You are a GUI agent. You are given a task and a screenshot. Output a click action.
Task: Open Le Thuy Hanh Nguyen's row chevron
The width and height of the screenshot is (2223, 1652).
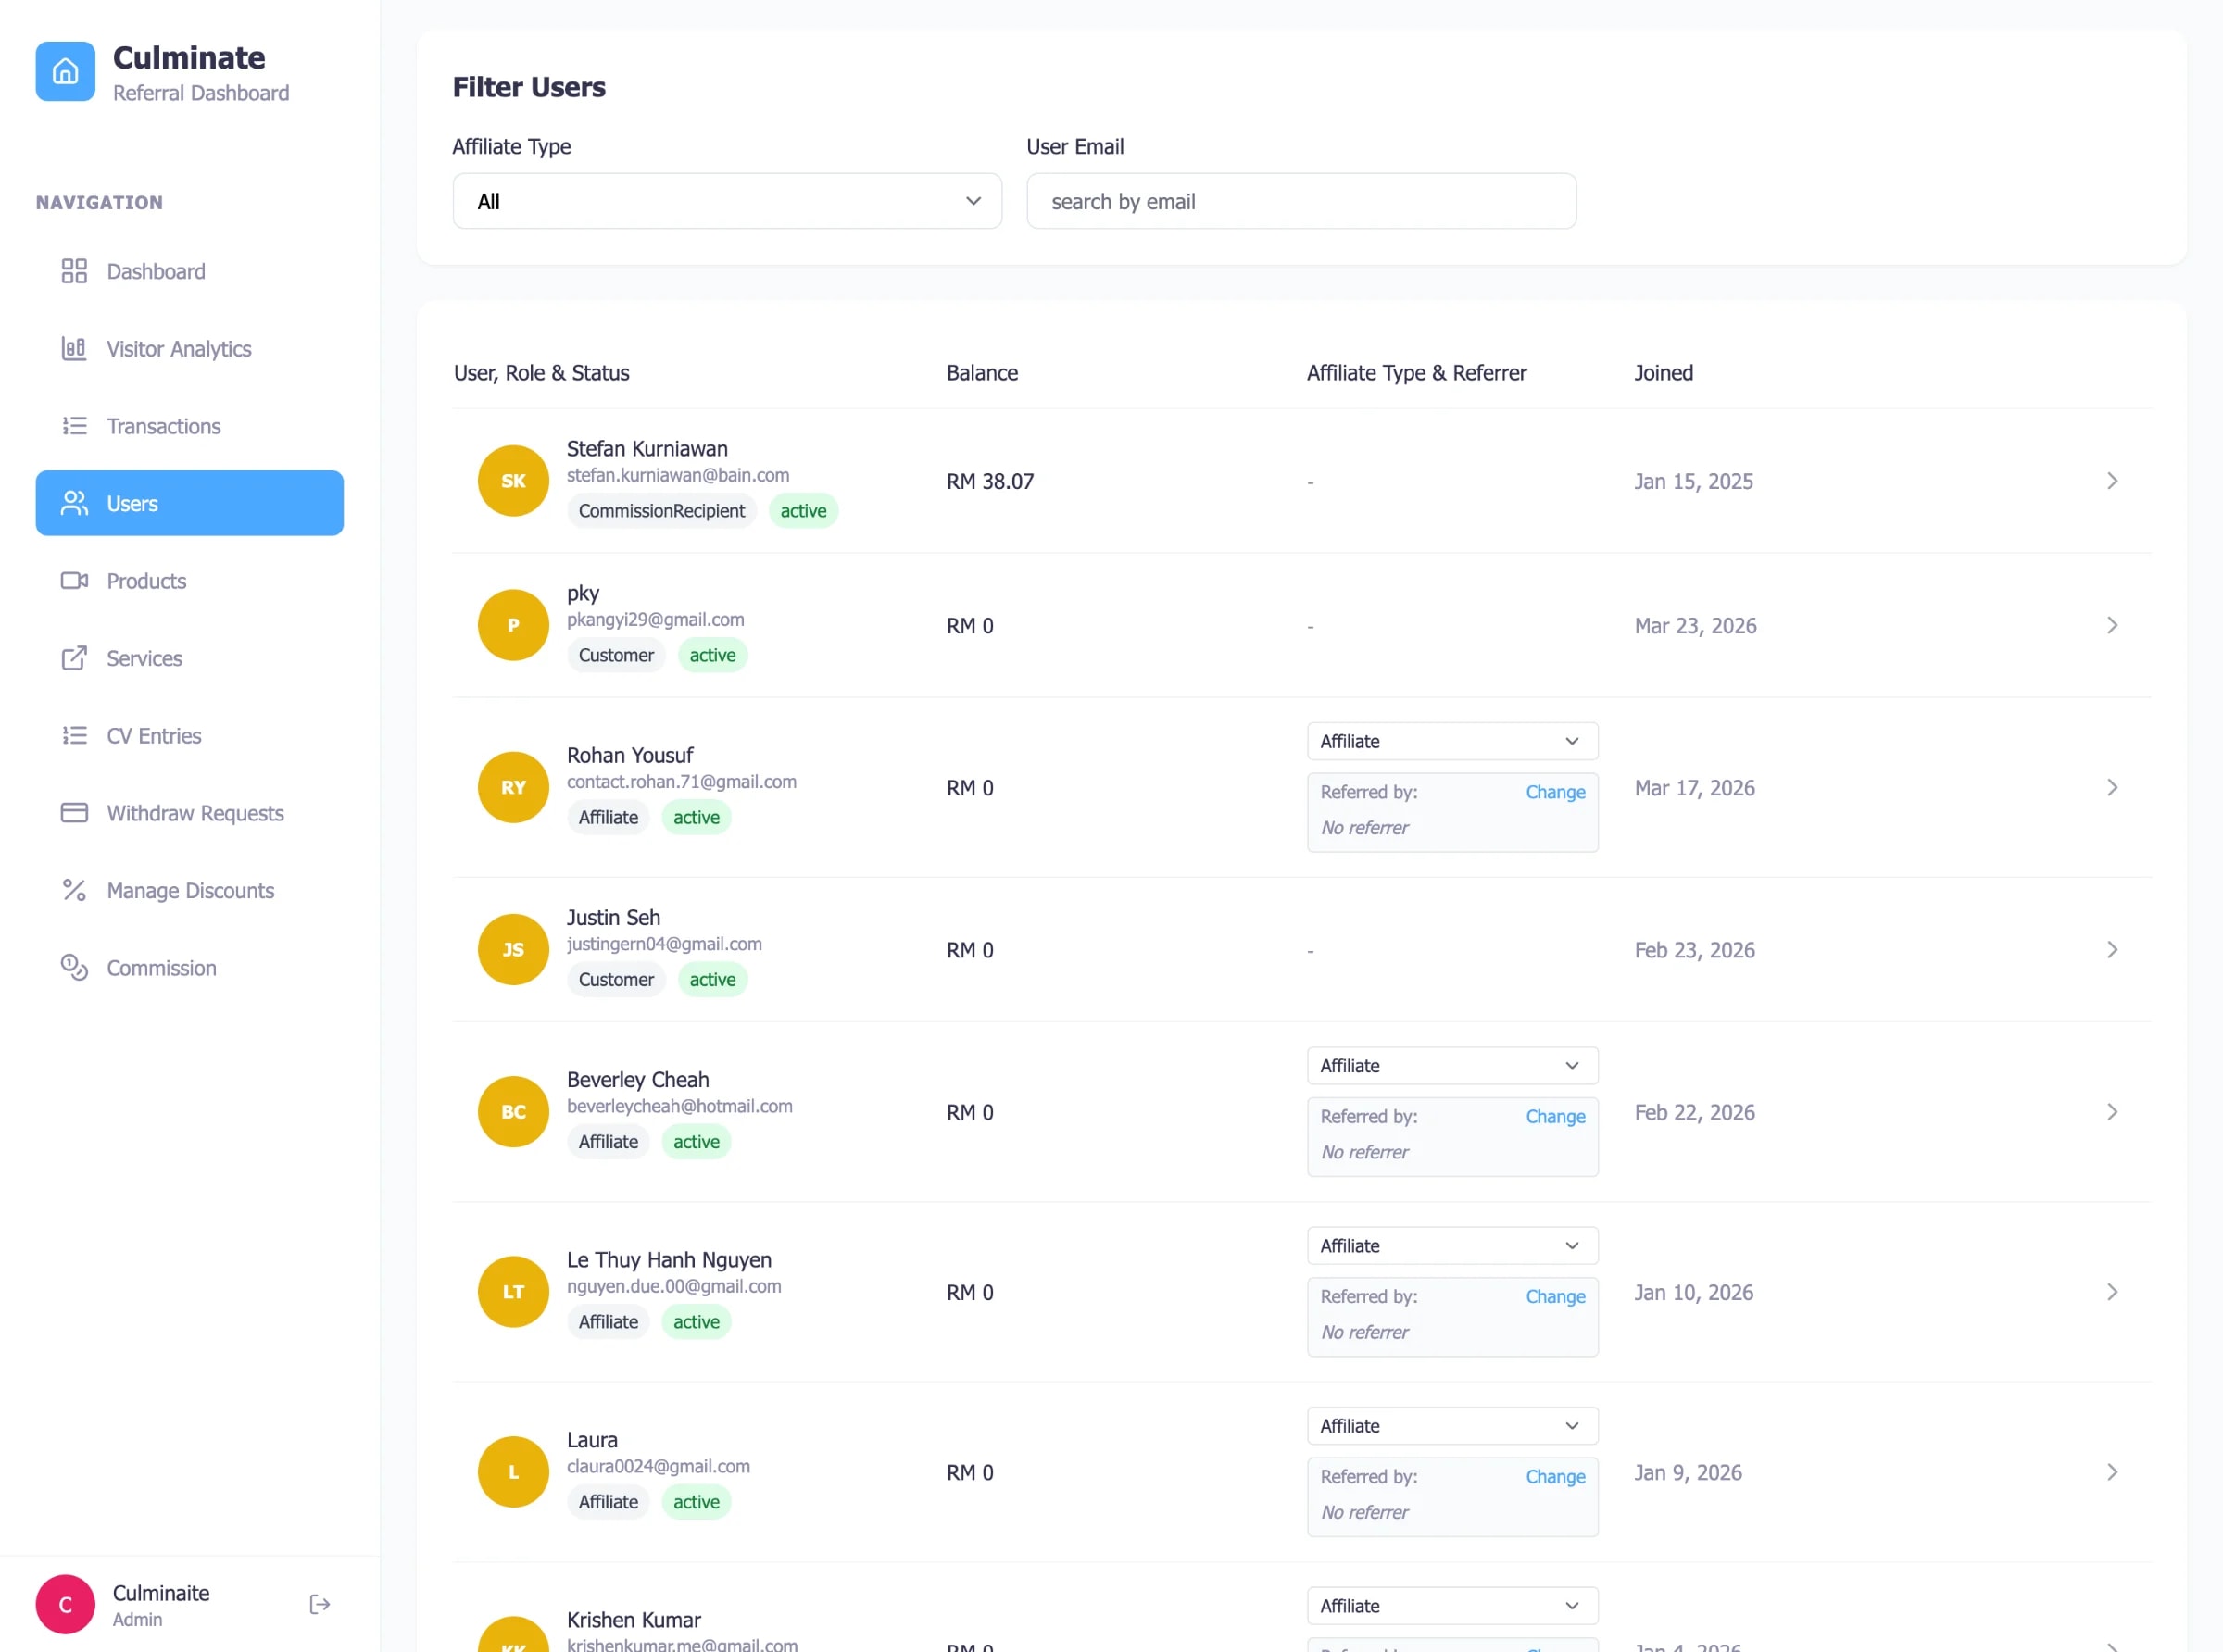2112,1291
